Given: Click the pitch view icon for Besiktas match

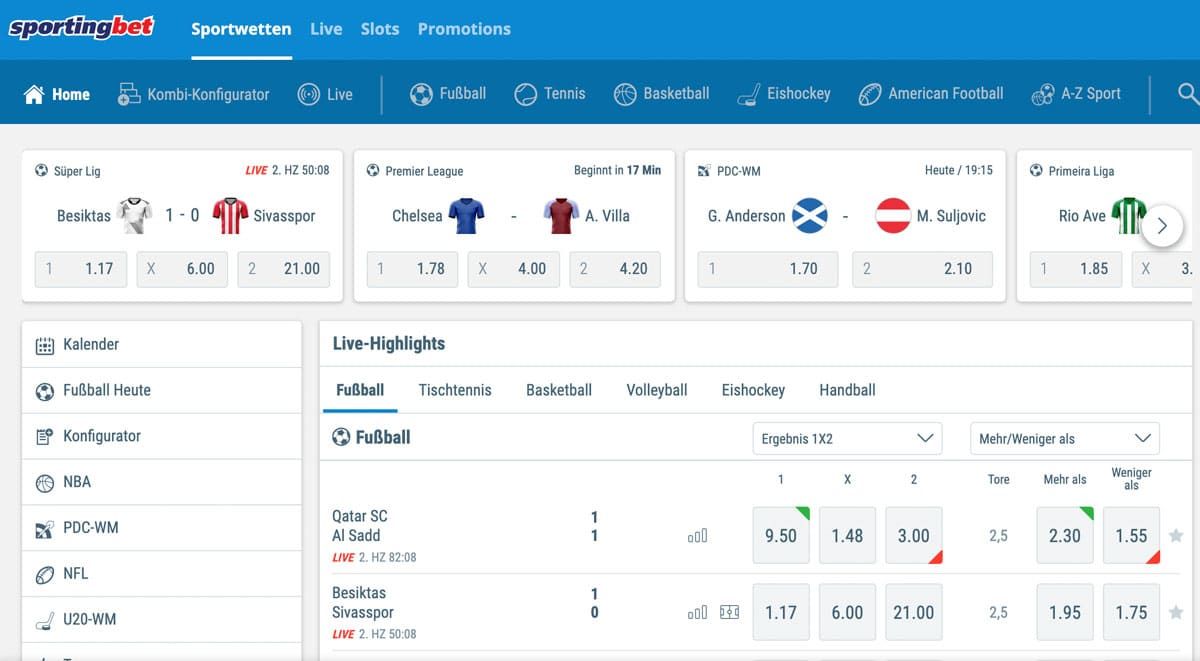Looking at the screenshot, I should 729,613.
